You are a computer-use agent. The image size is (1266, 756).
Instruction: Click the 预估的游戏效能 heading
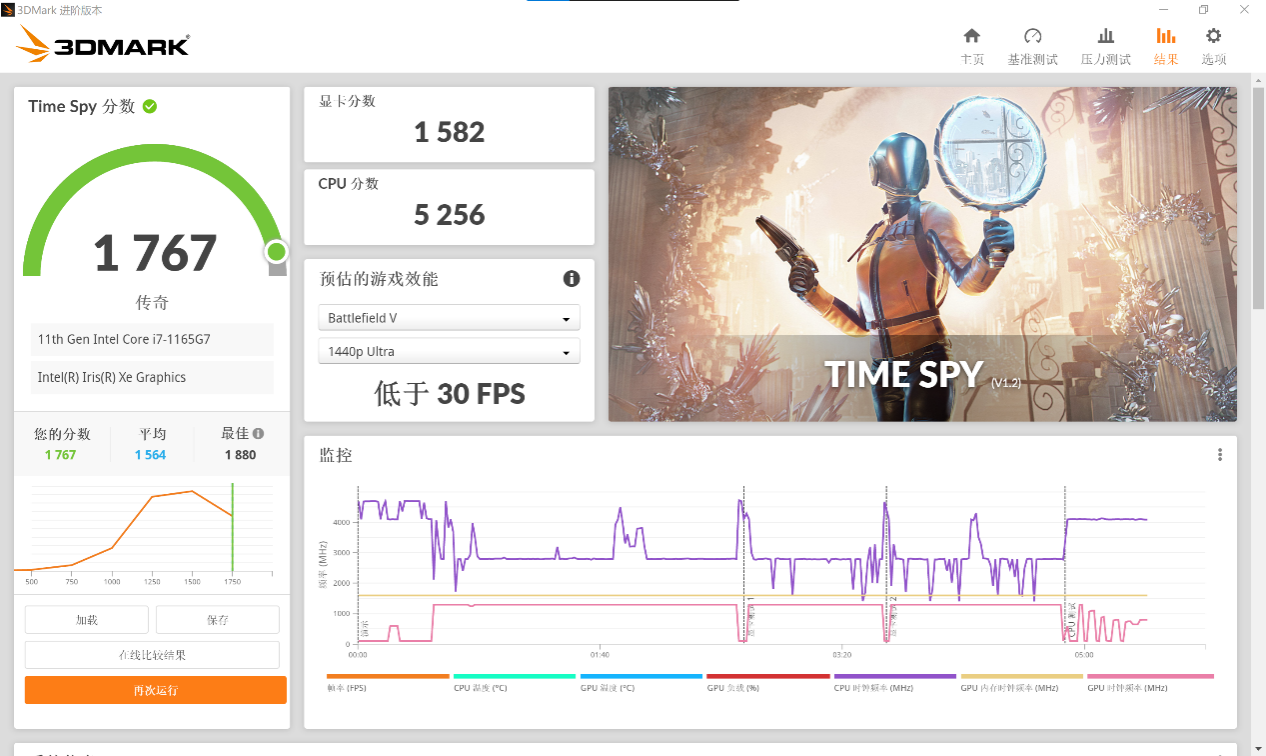tap(378, 279)
